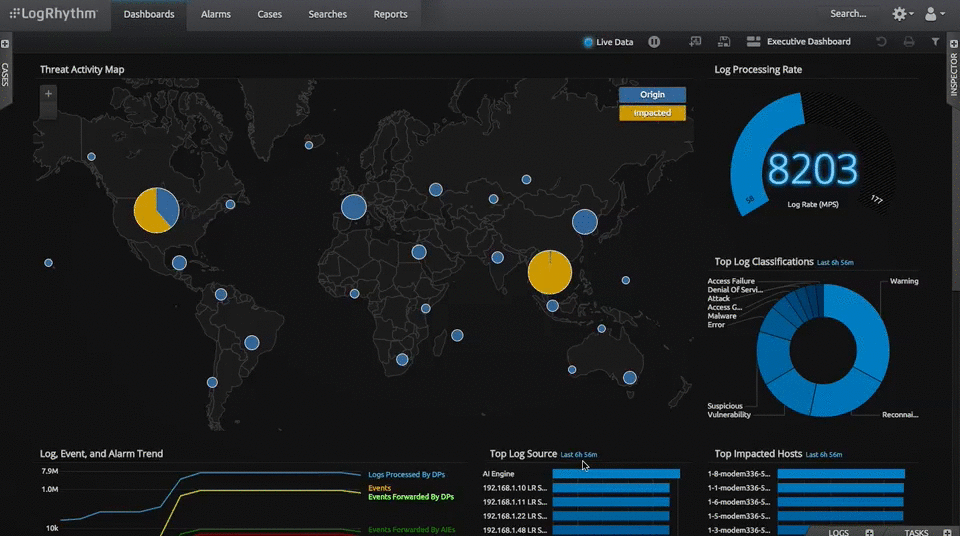Click the AI Engine log source bar
The image size is (960, 536).
[615, 474]
